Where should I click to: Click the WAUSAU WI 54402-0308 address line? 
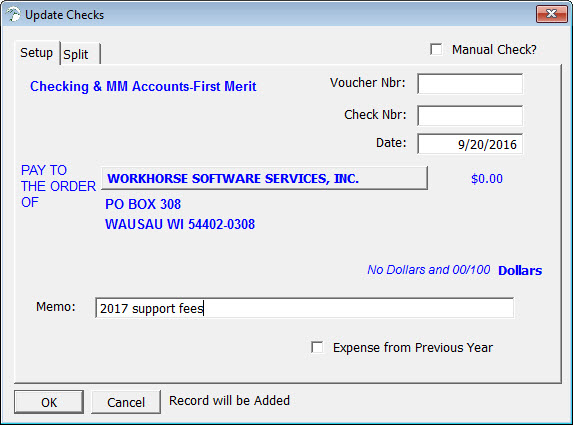tap(180, 224)
